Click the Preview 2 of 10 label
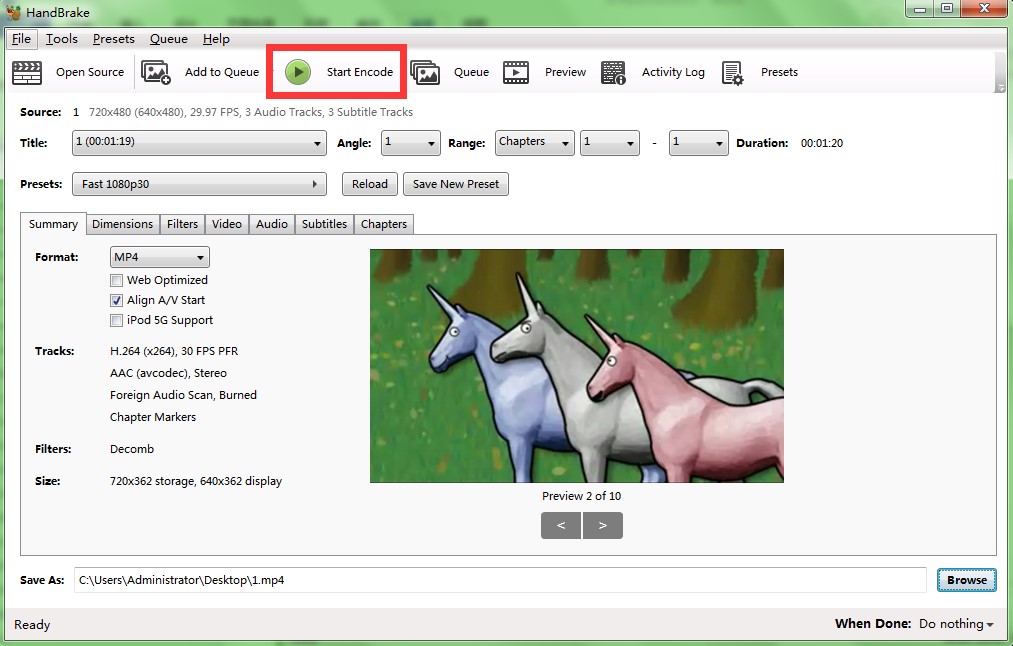Image resolution: width=1013 pixels, height=646 pixels. (x=581, y=496)
